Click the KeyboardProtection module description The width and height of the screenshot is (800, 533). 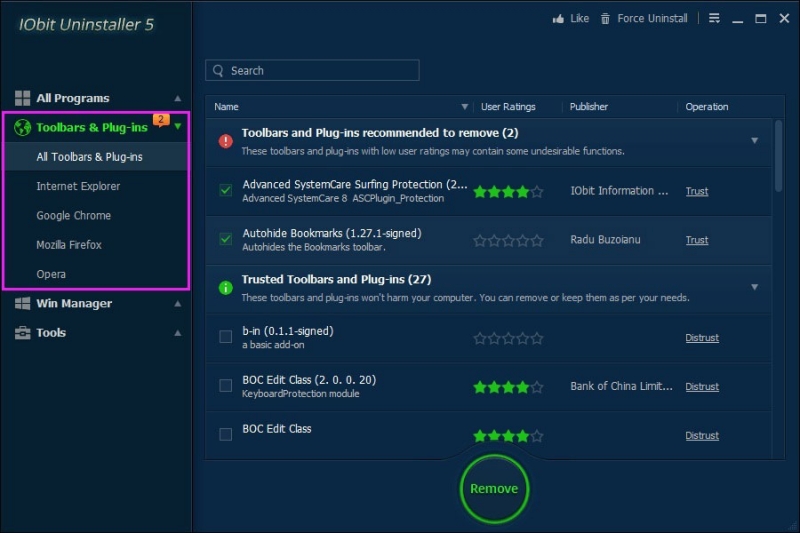pos(301,394)
